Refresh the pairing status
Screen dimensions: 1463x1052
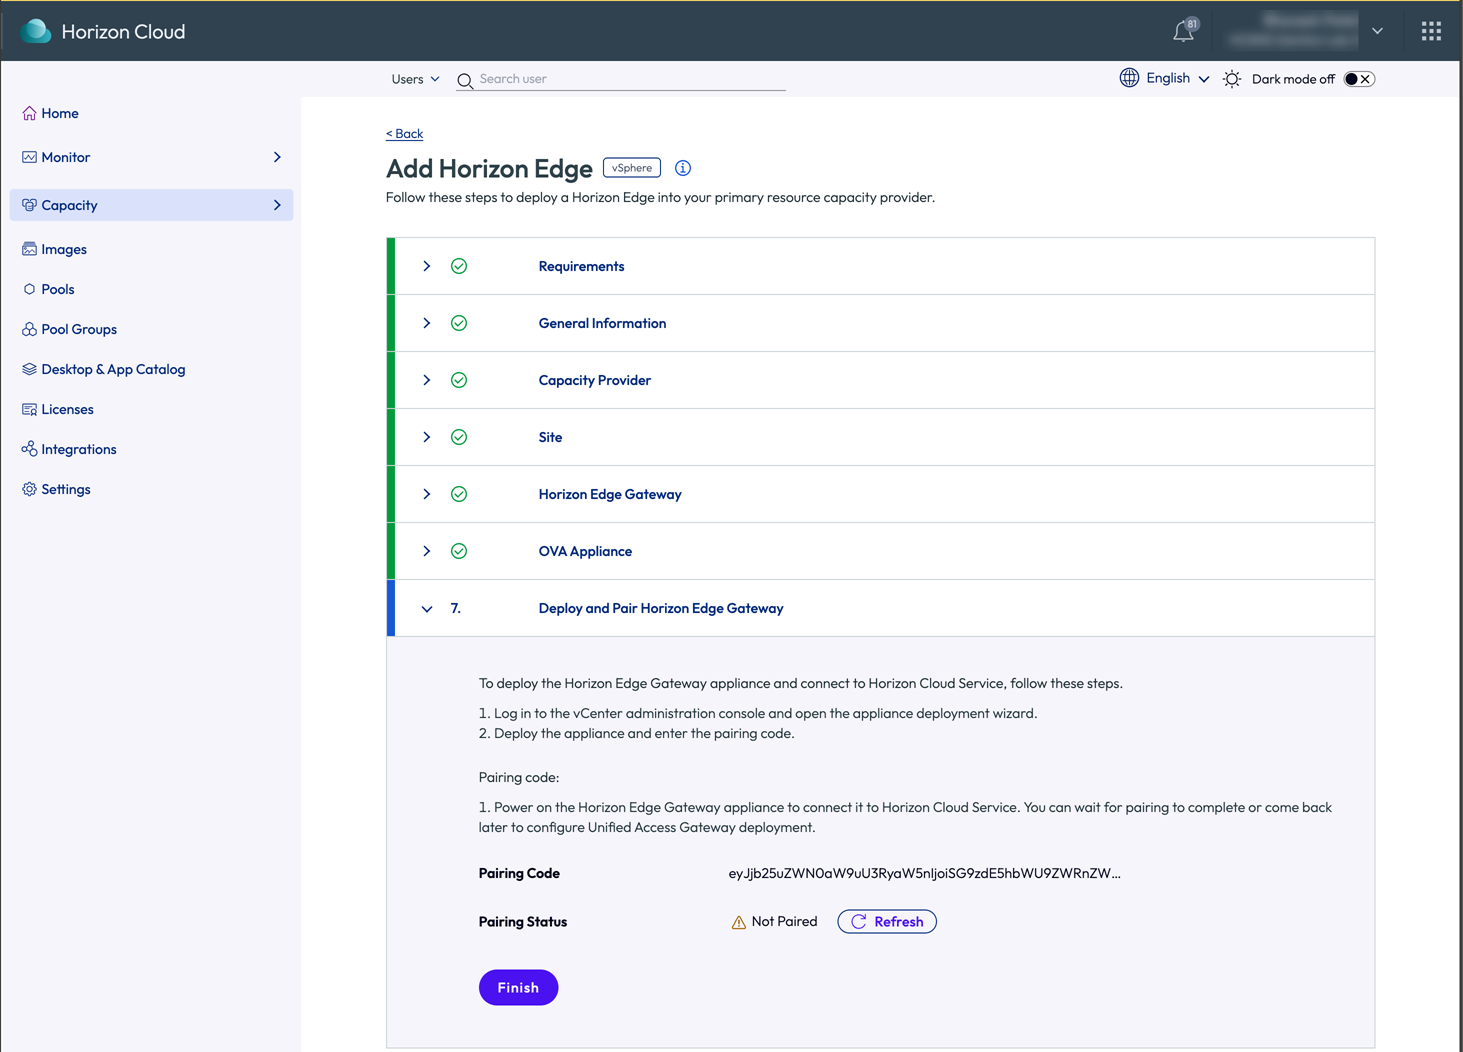click(887, 922)
